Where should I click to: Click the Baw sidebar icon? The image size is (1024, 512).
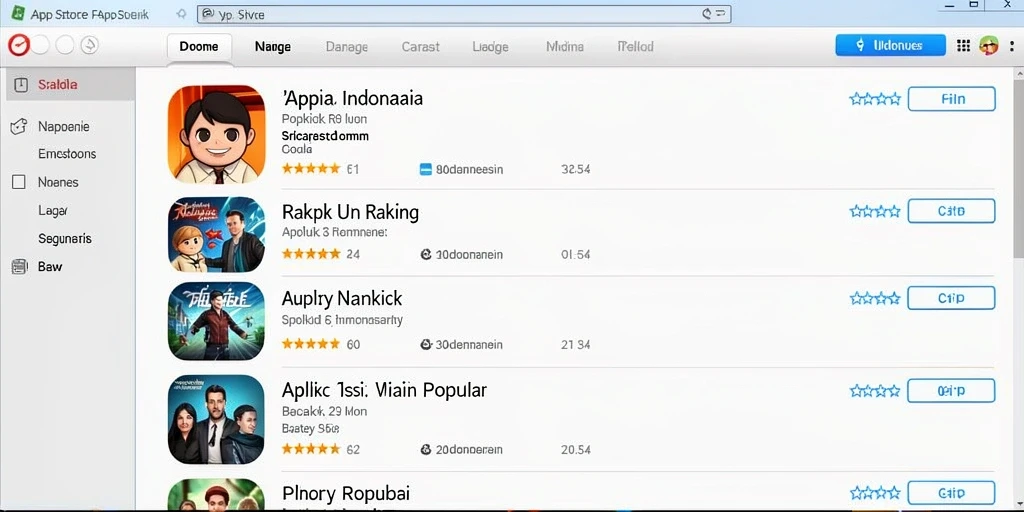(x=19, y=266)
